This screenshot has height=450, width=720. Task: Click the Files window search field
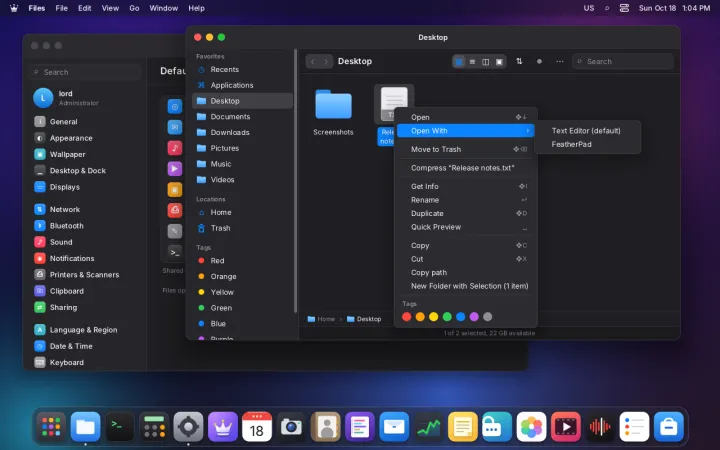point(623,61)
